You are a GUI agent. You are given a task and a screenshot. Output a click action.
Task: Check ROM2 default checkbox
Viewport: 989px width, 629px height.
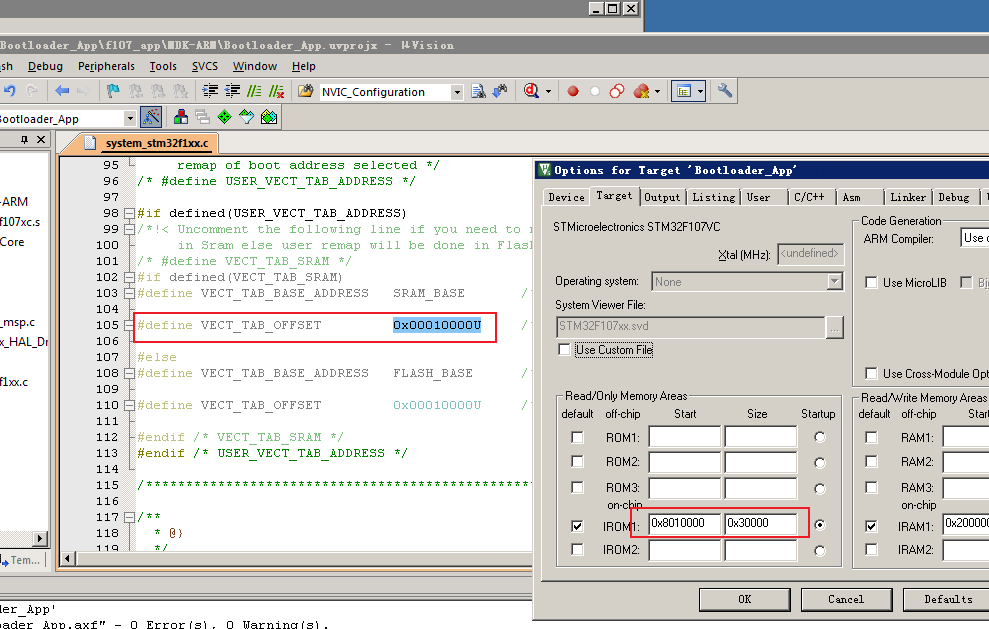coord(577,462)
